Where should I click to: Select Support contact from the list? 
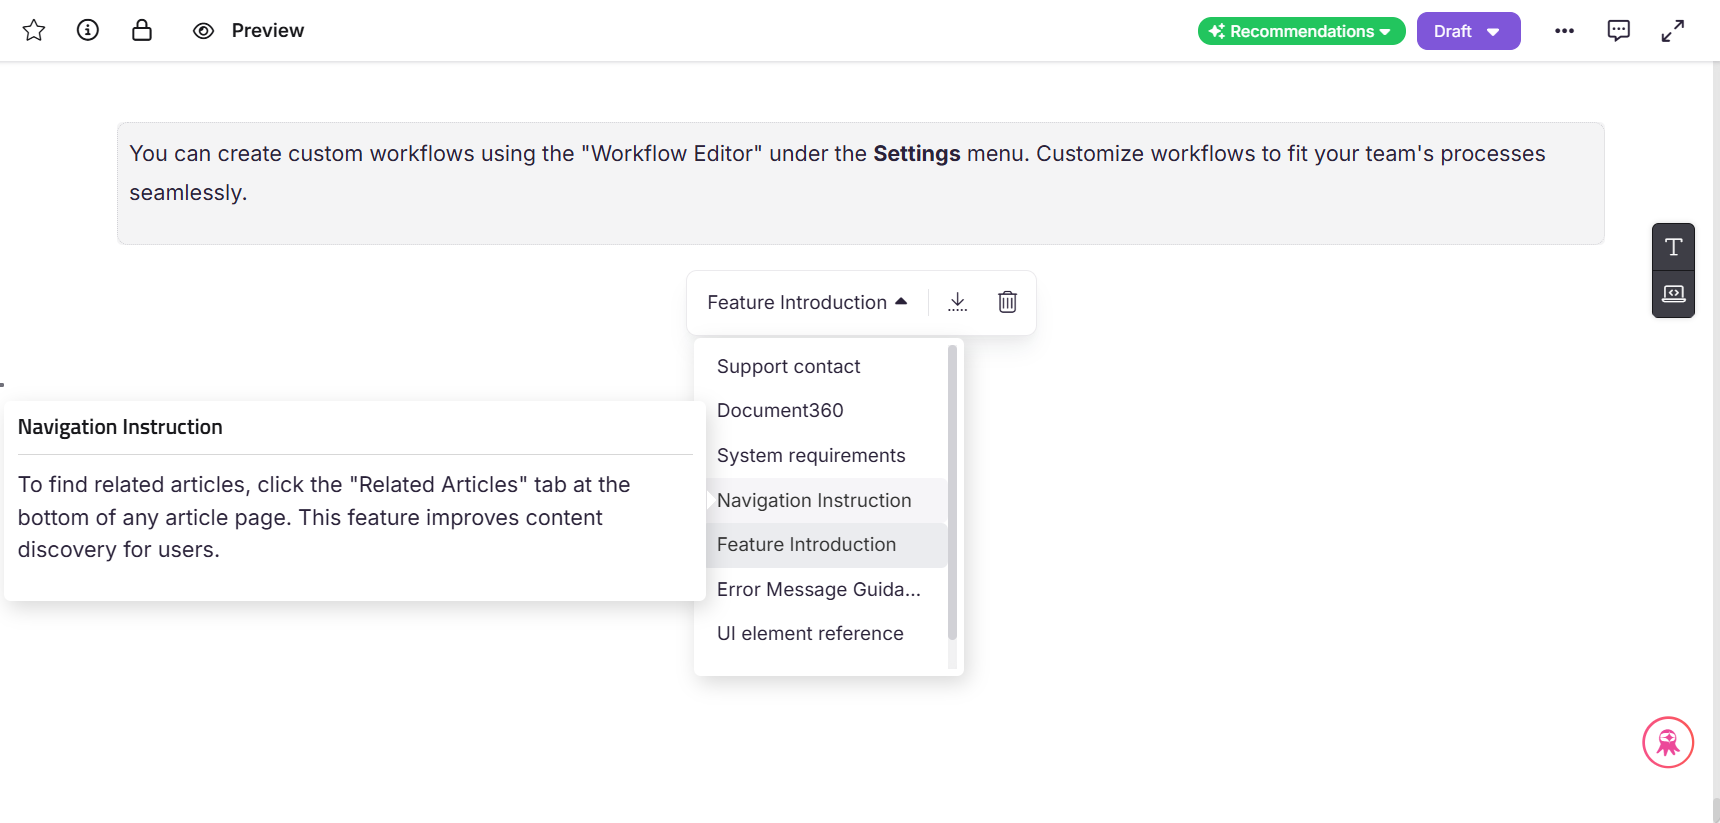[788, 367]
